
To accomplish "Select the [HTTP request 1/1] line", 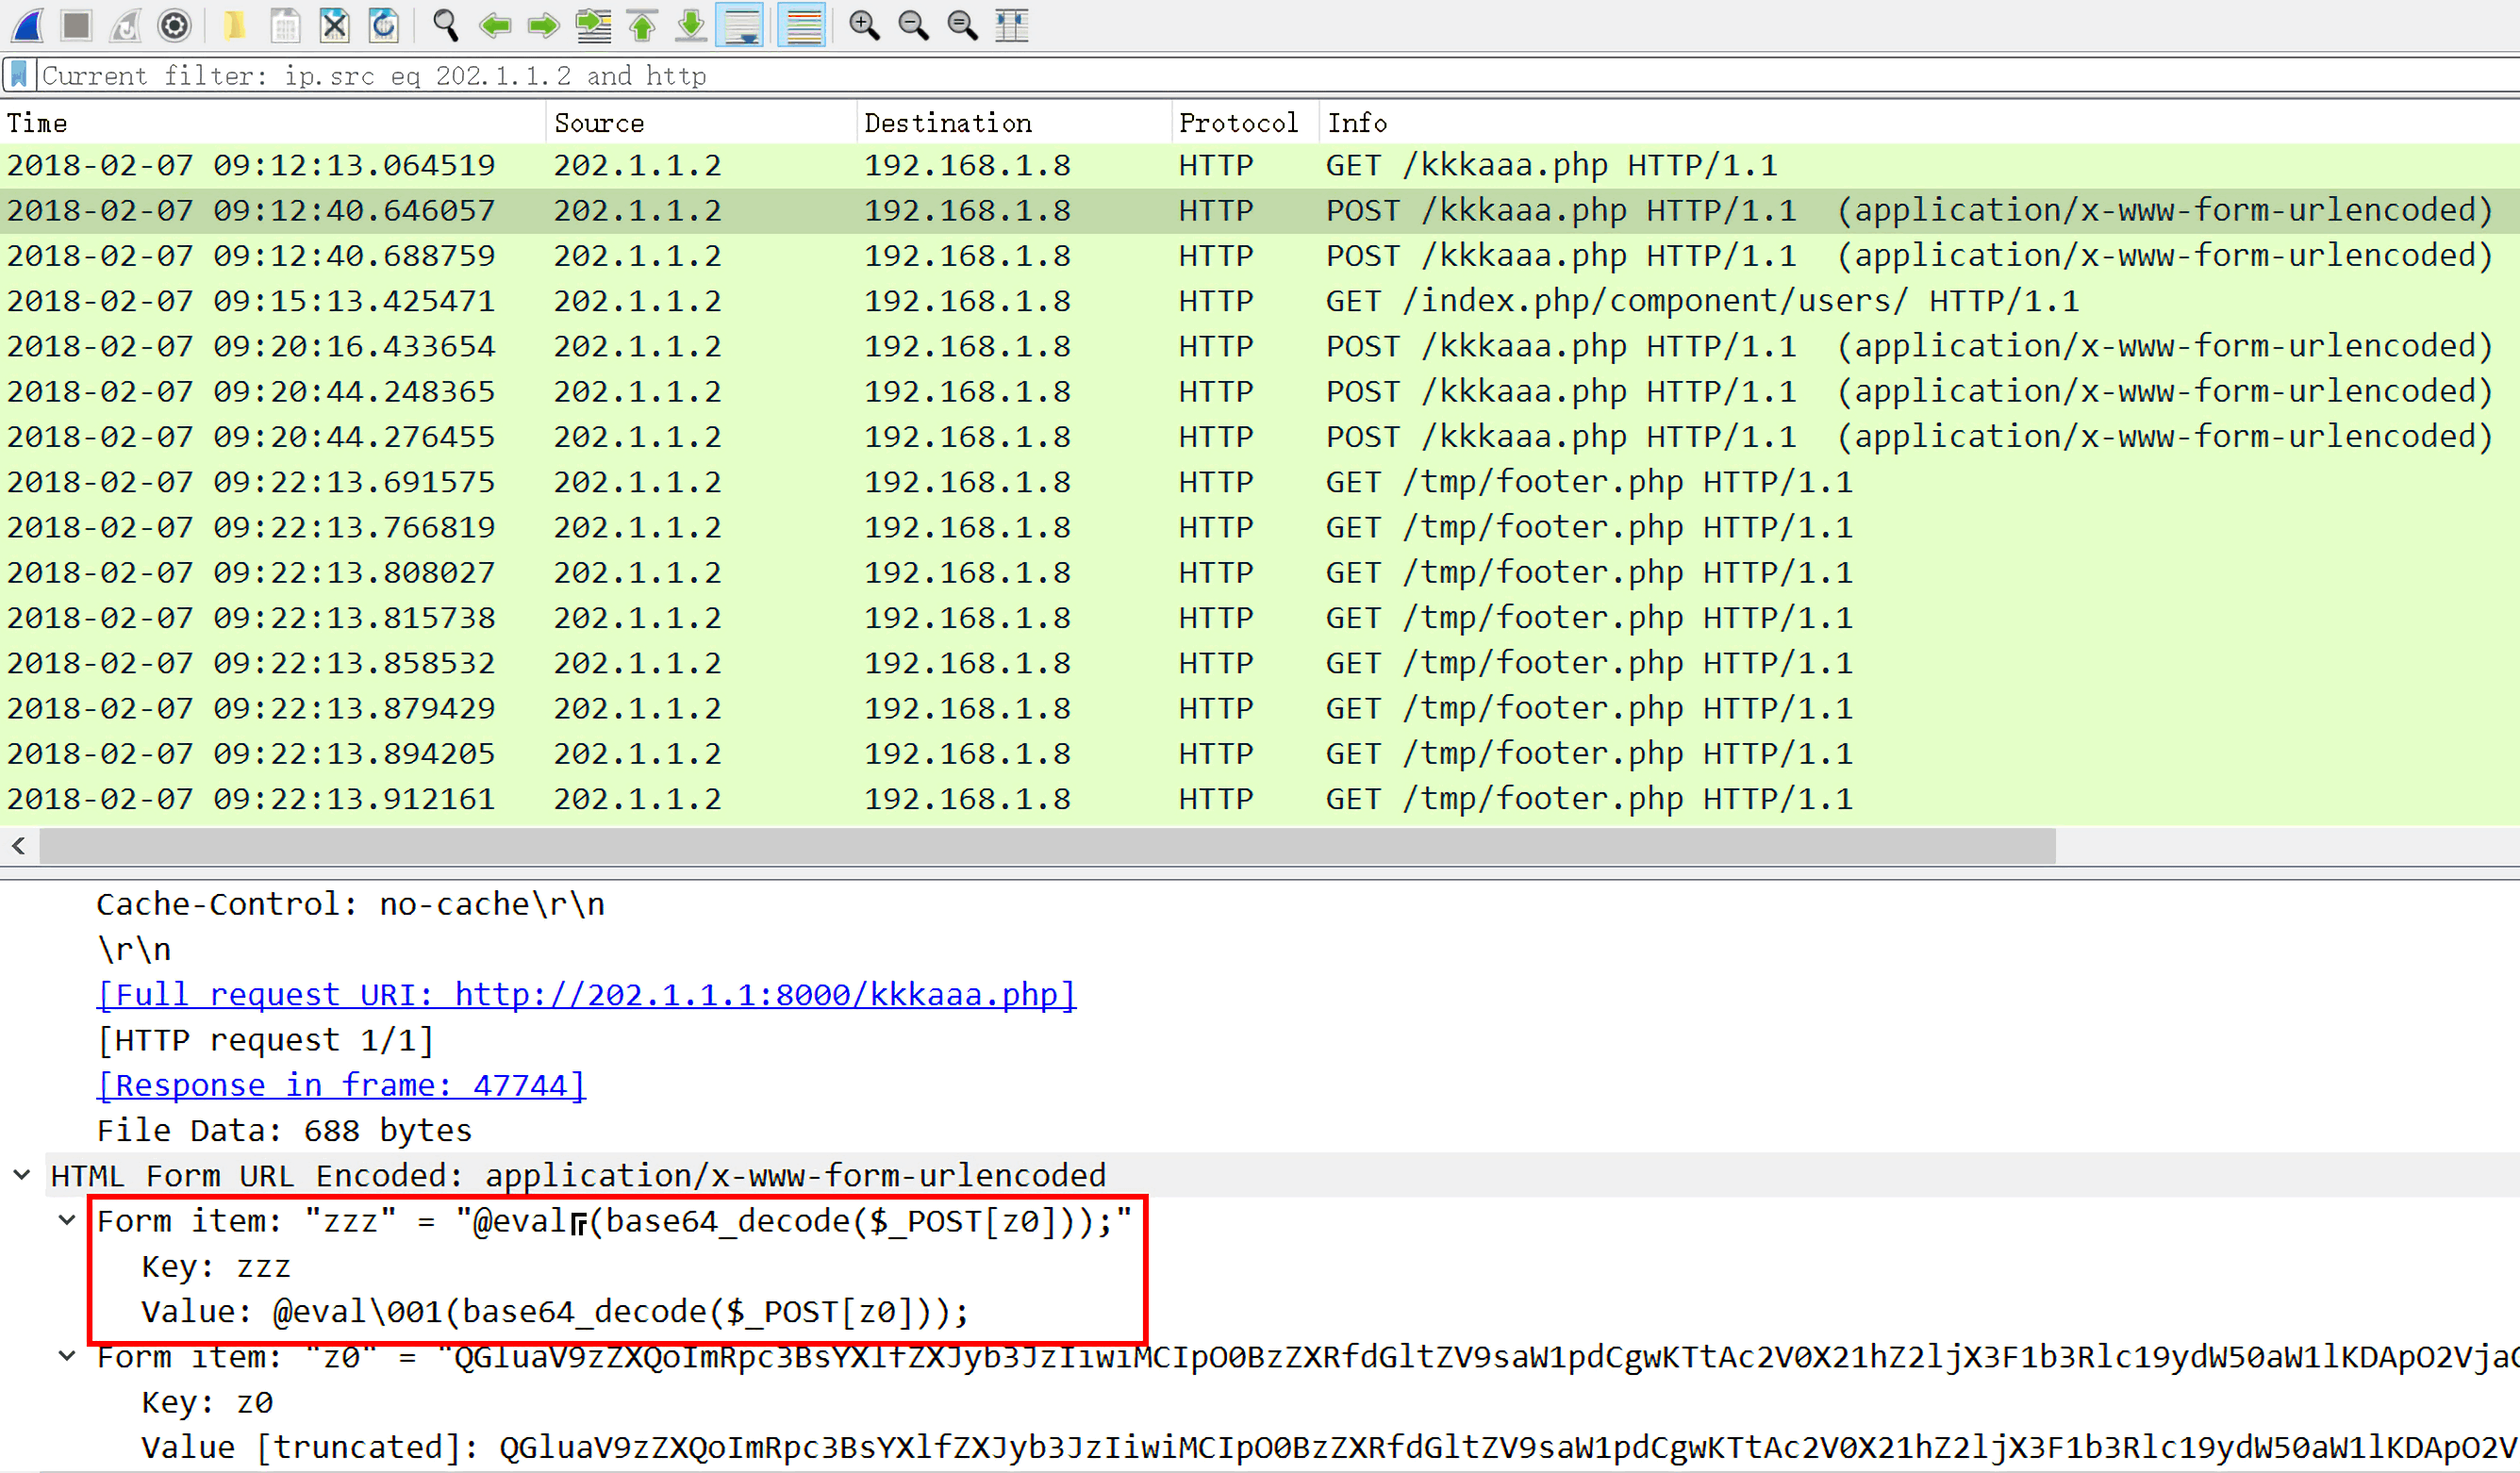I will pyautogui.click(x=265, y=1040).
